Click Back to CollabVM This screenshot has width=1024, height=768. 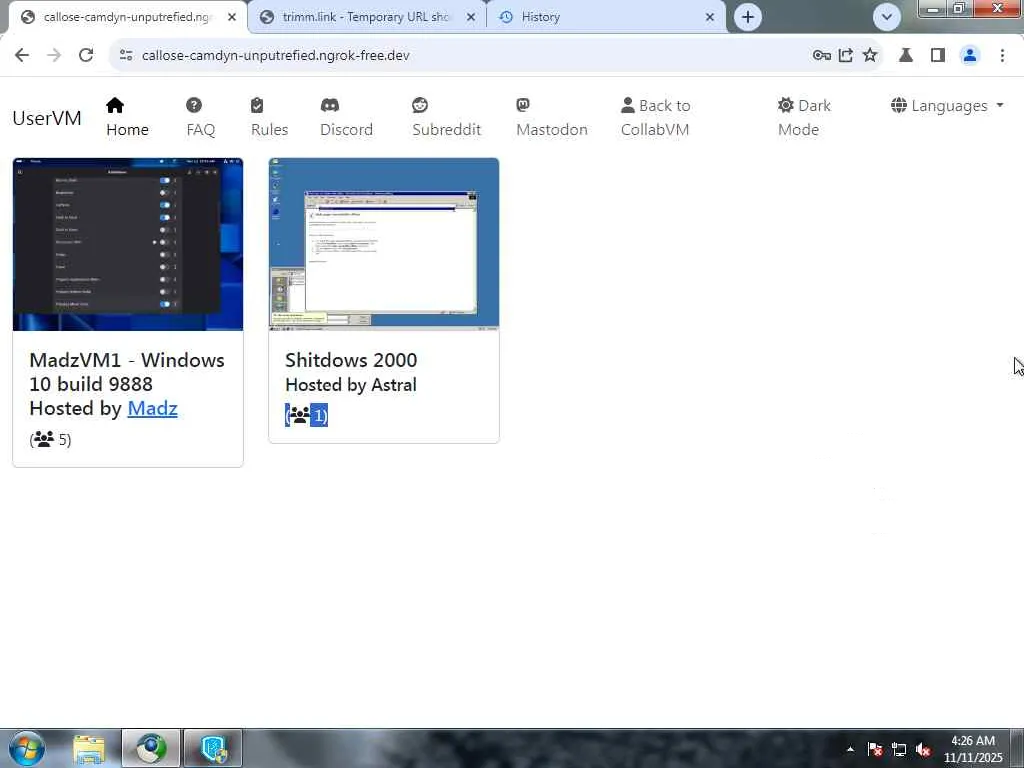point(656,118)
